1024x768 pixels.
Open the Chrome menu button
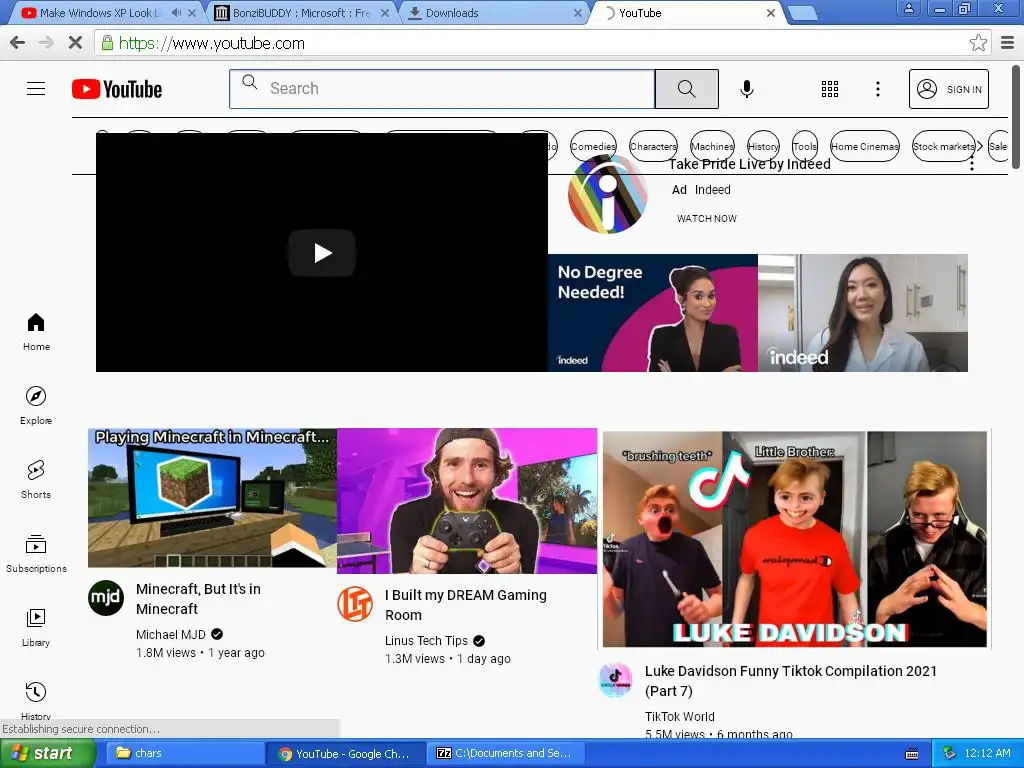pos(1008,43)
